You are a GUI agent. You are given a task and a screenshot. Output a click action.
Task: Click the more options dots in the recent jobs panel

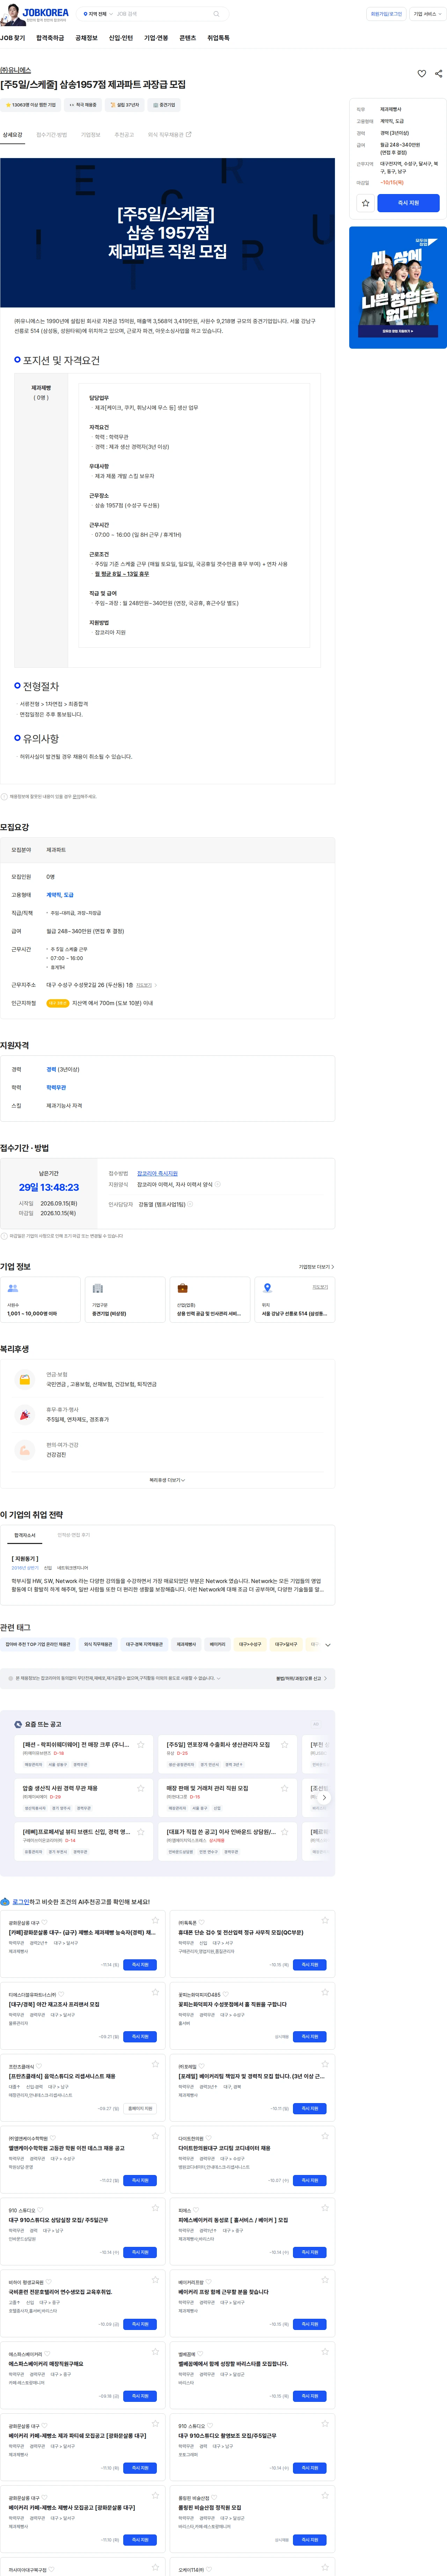(316, 1724)
